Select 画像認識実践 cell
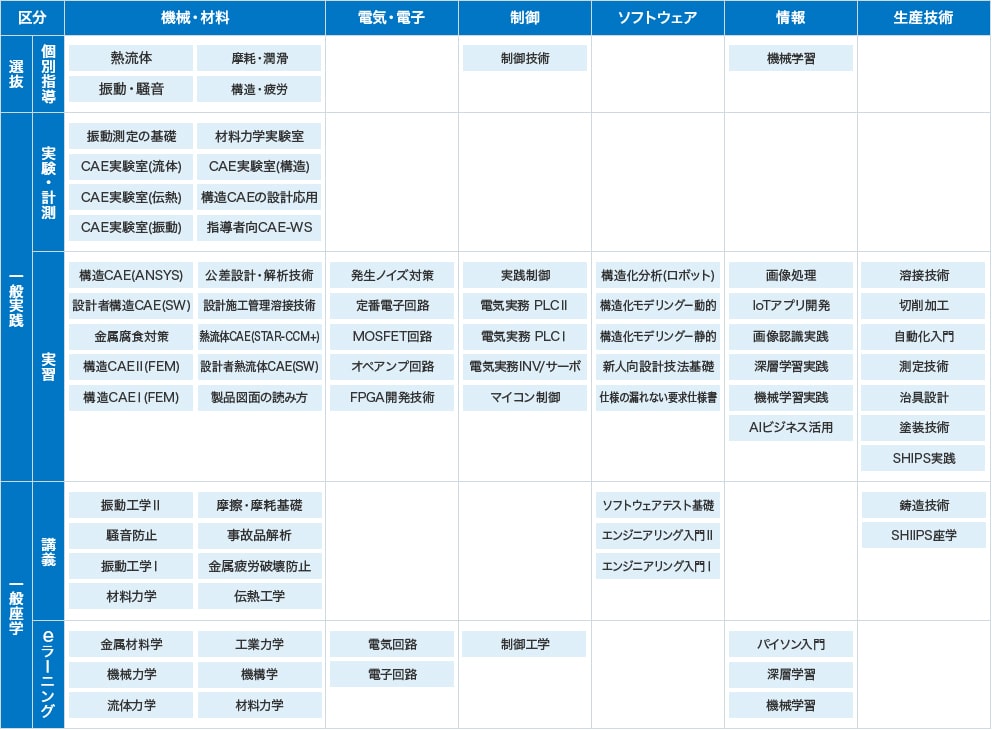 [791, 337]
